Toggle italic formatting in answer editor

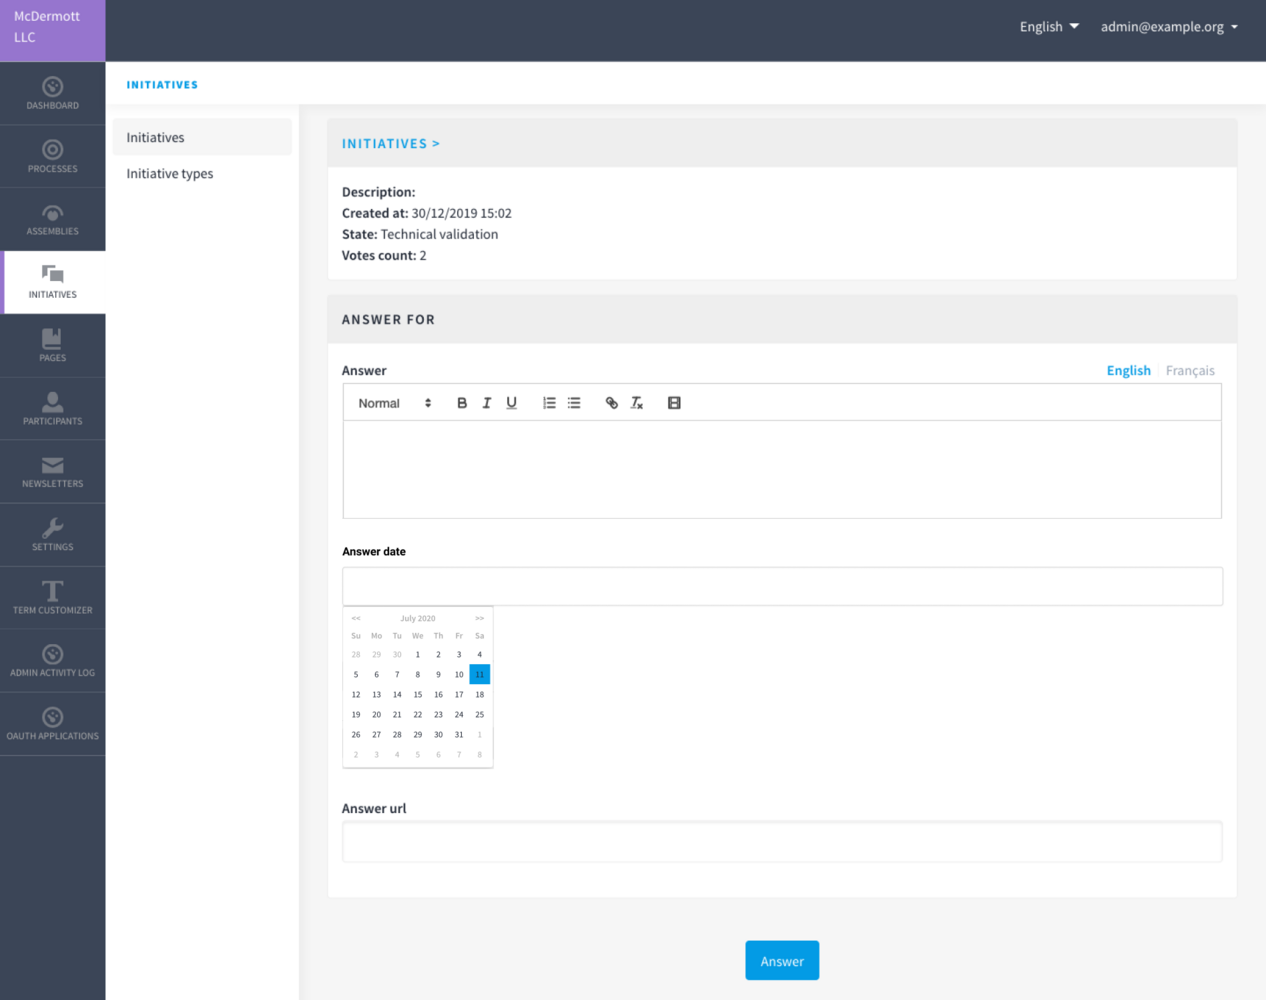coord(487,403)
